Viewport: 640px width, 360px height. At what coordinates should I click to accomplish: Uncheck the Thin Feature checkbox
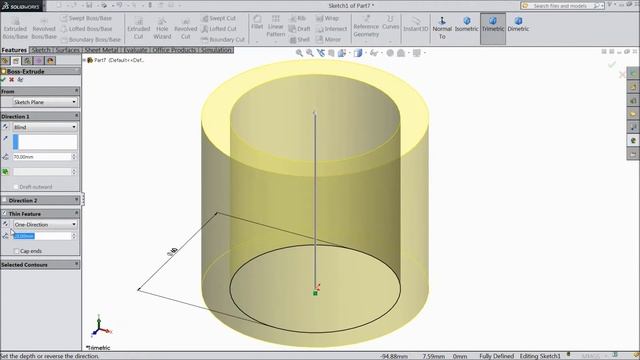pos(4,213)
